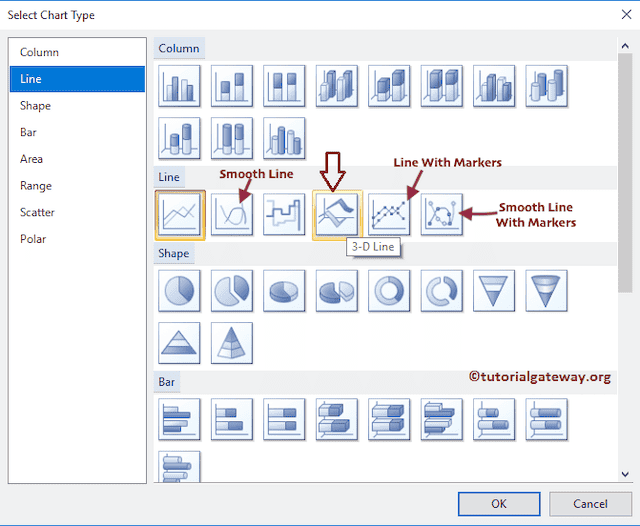Pick the 3-D 100% Stacked Column icon
Image resolution: width=640 pixels, height=526 pixels.
442,86
